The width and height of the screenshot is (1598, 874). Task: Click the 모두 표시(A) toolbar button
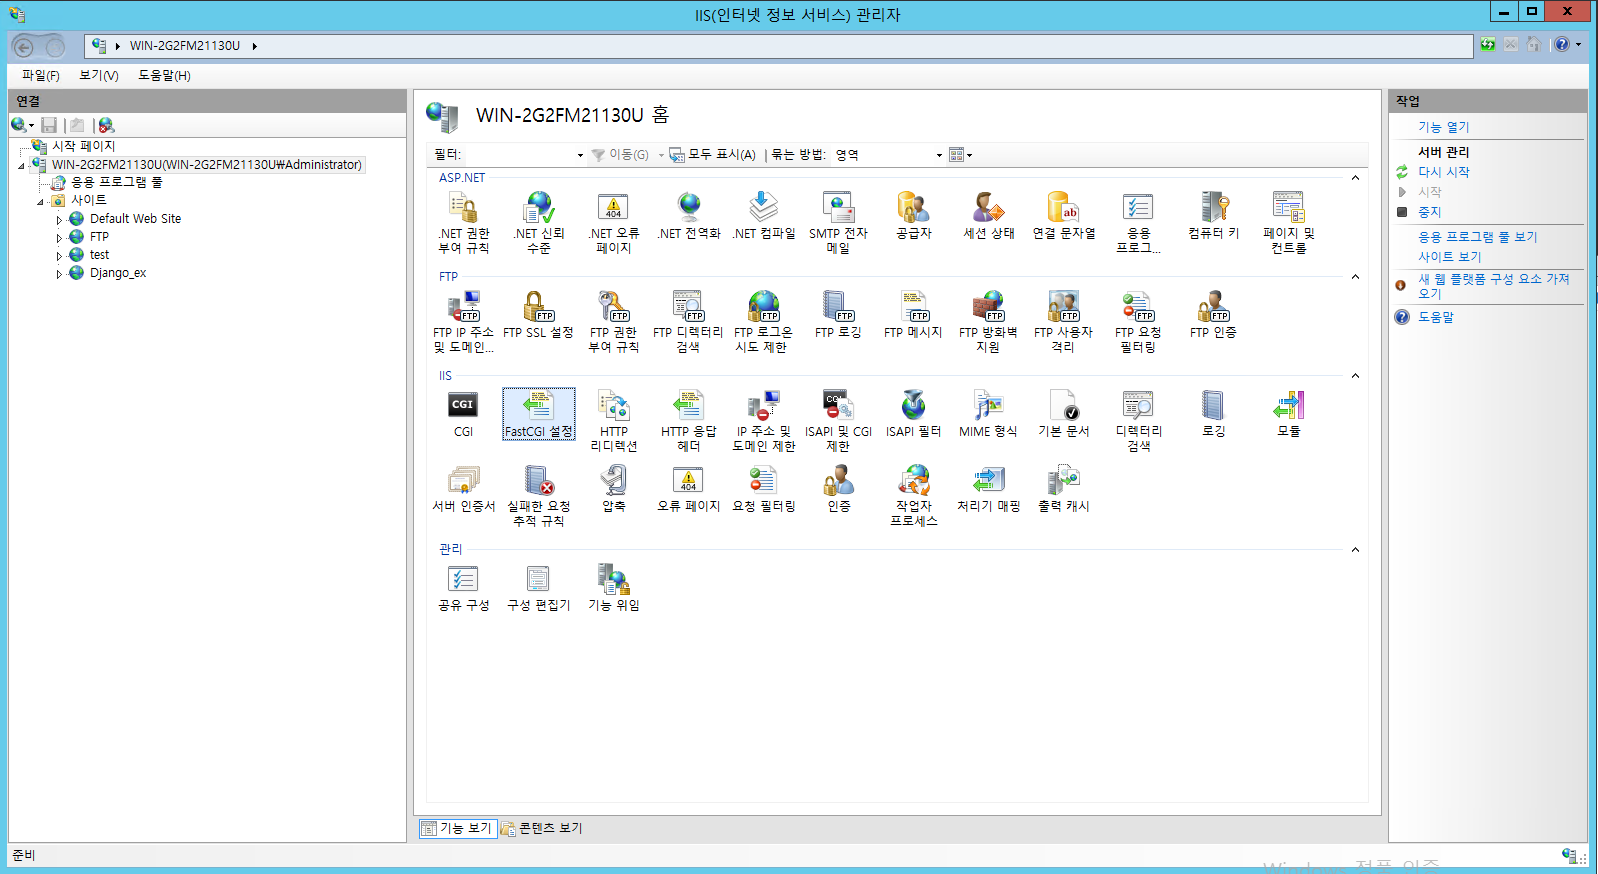coord(712,155)
